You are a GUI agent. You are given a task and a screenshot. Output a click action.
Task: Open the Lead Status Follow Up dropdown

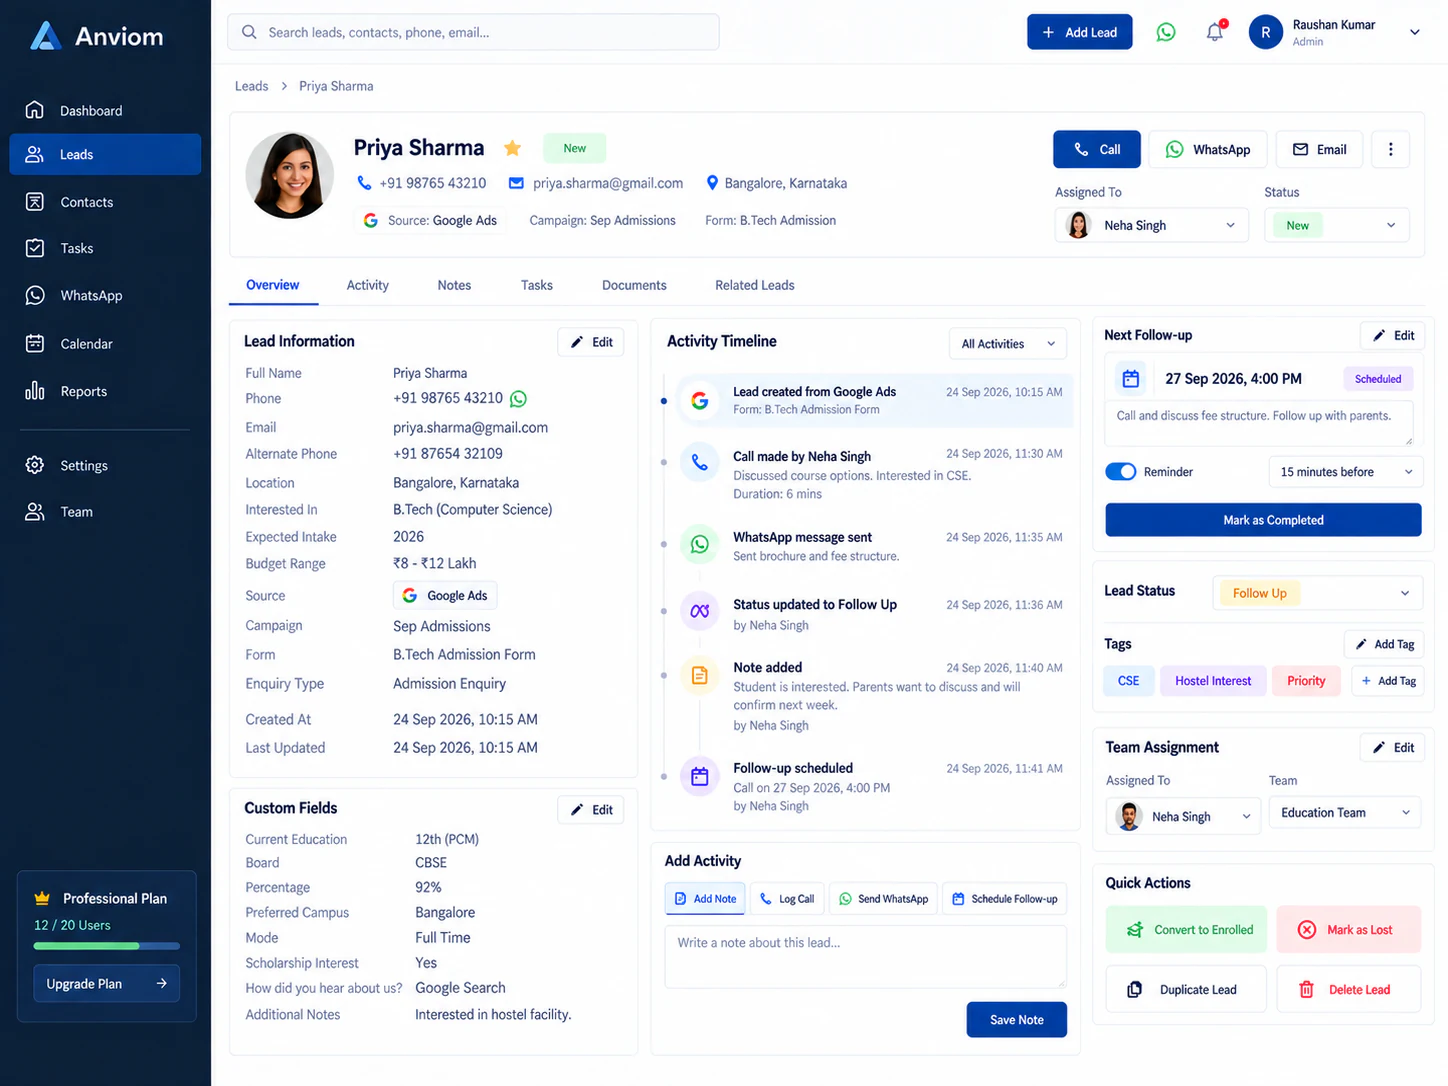pyautogui.click(x=1317, y=593)
